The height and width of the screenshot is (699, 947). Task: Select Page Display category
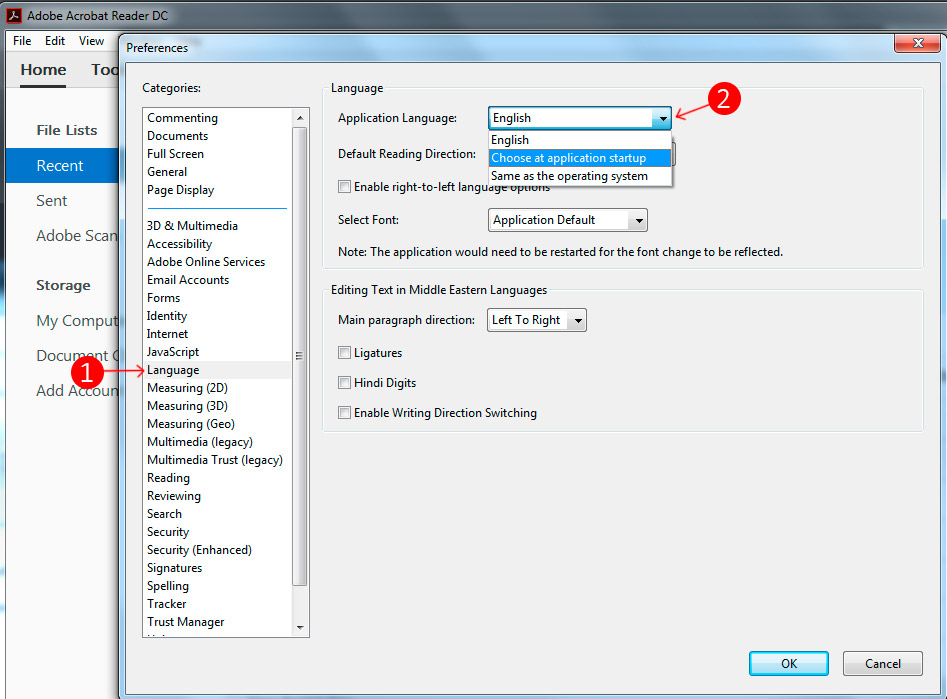point(181,190)
